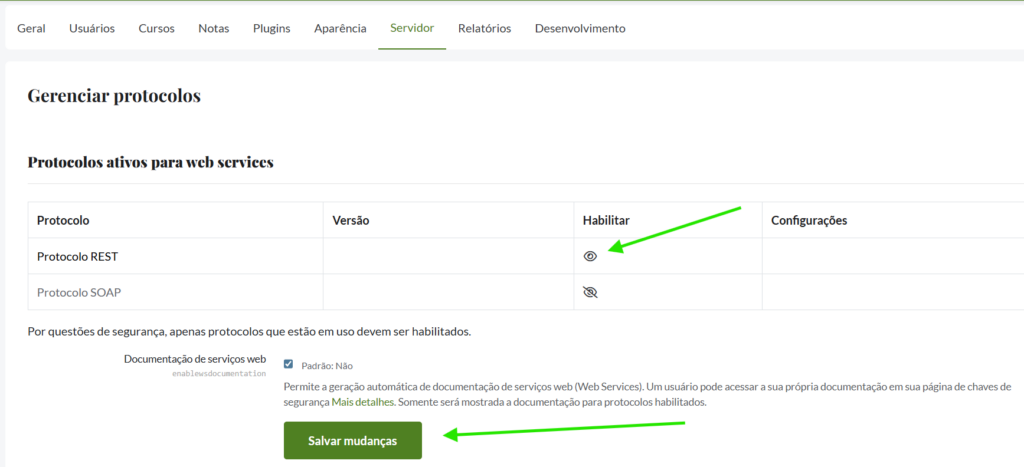
Task: Click the active Servidor tab
Action: 412,28
